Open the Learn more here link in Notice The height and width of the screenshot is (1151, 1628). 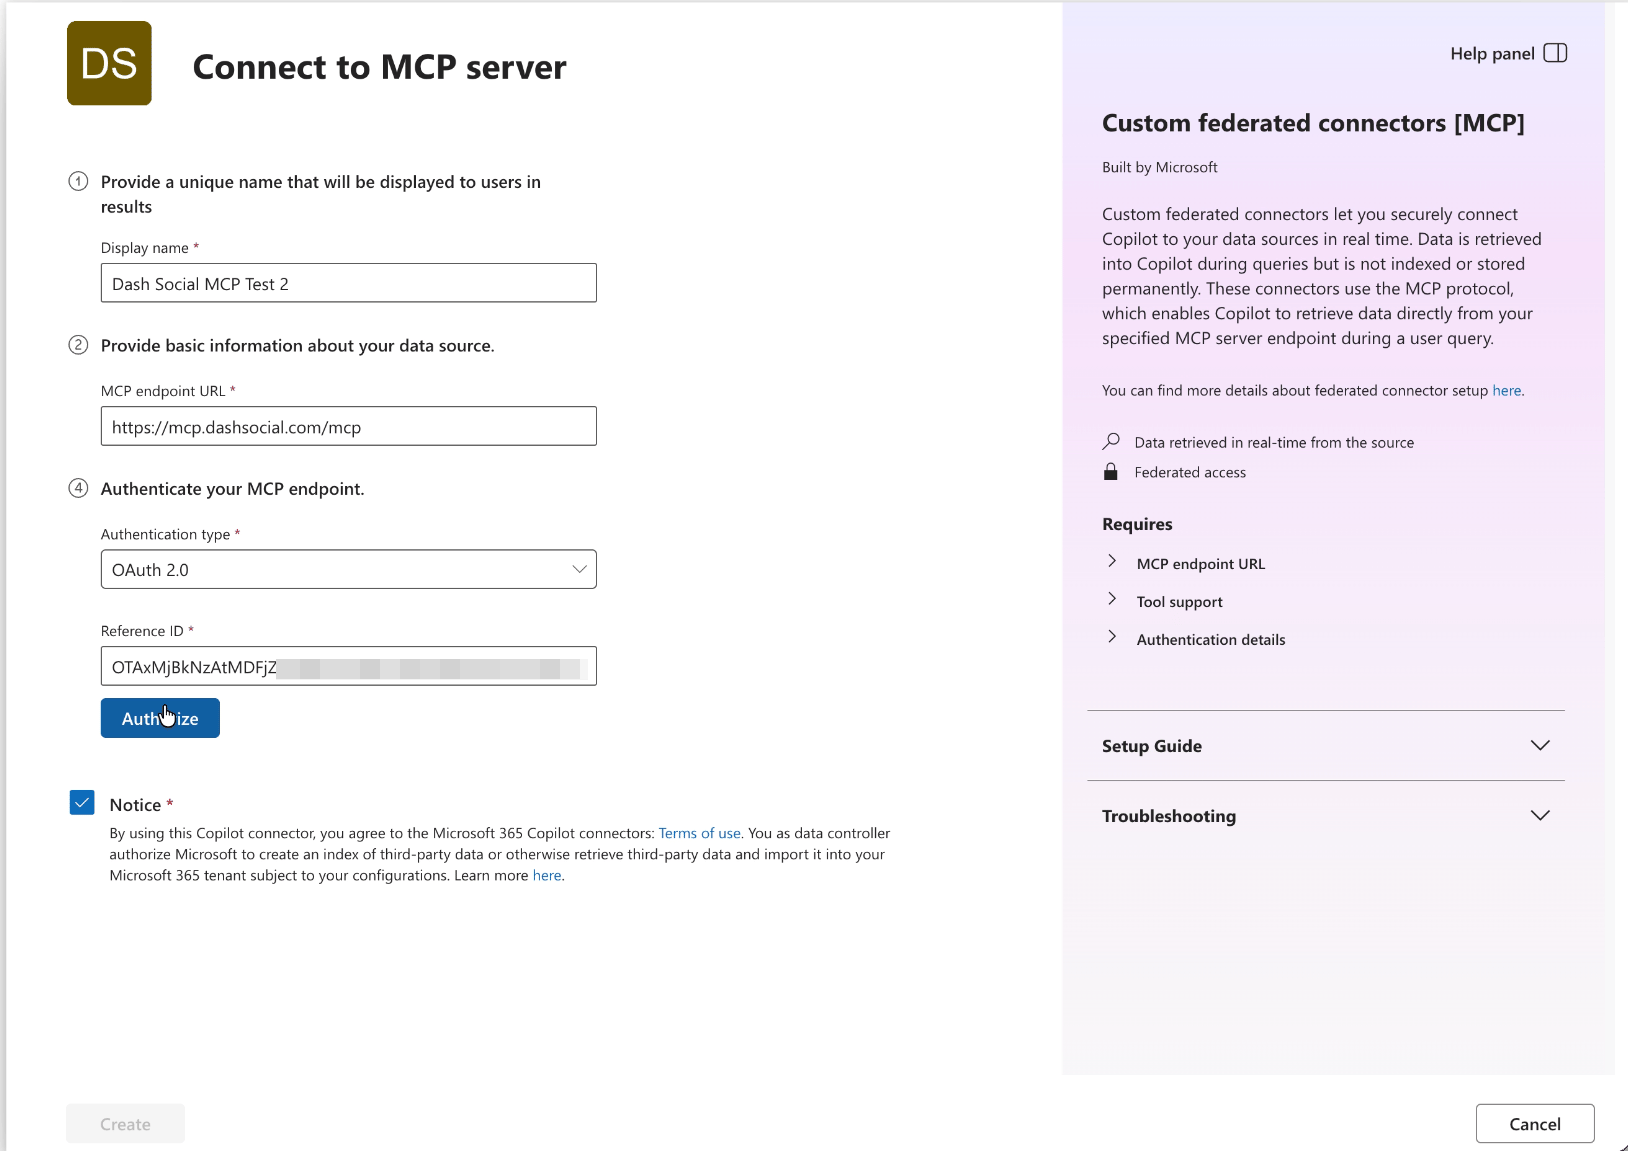pyautogui.click(x=547, y=875)
